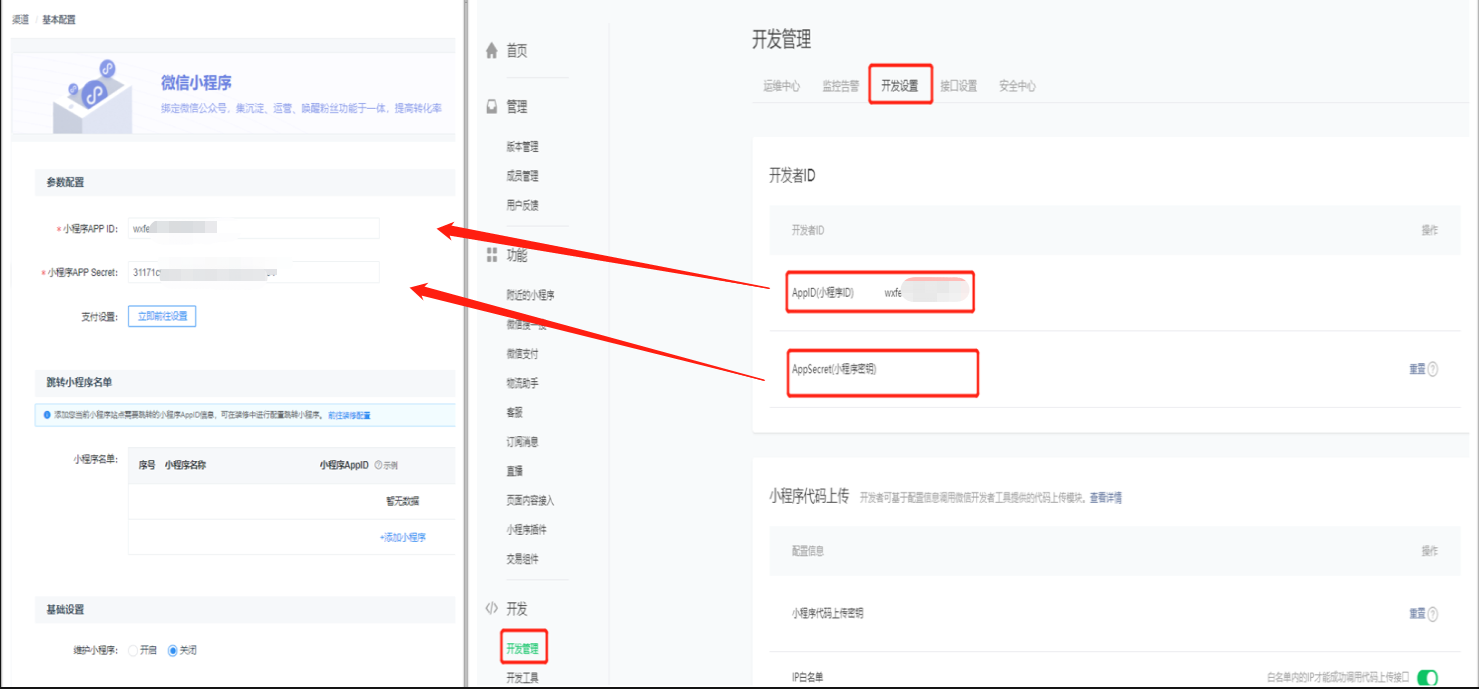The height and width of the screenshot is (689, 1479).
Task: Open 用户反馈 in the sidebar
Action: 522,205
